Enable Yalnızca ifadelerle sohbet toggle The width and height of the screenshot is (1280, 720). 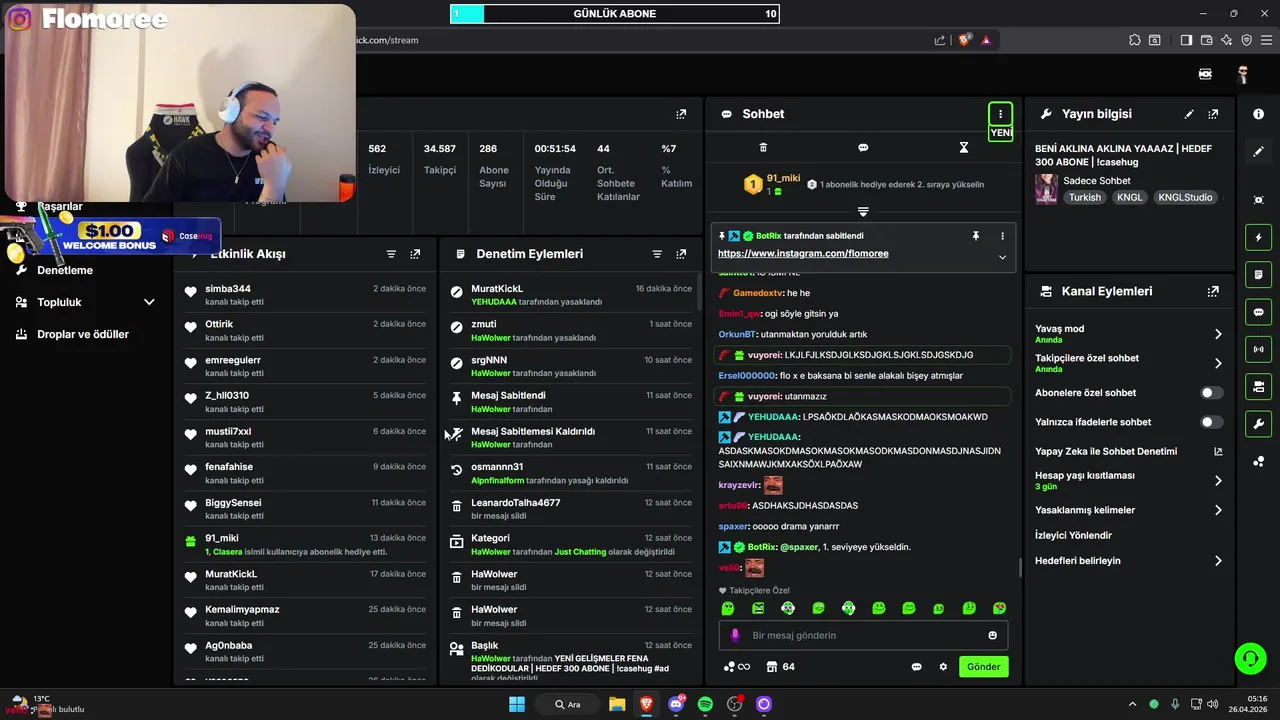1211,422
